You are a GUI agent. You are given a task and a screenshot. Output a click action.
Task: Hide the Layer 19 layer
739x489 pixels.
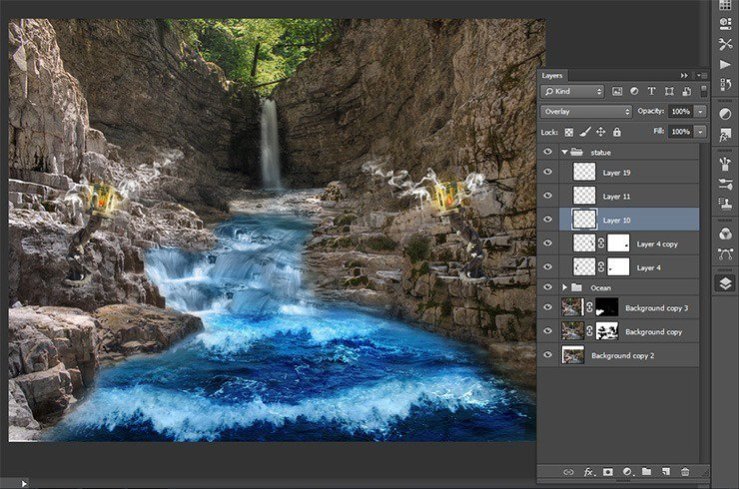pyautogui.click(x=547, y=172)
